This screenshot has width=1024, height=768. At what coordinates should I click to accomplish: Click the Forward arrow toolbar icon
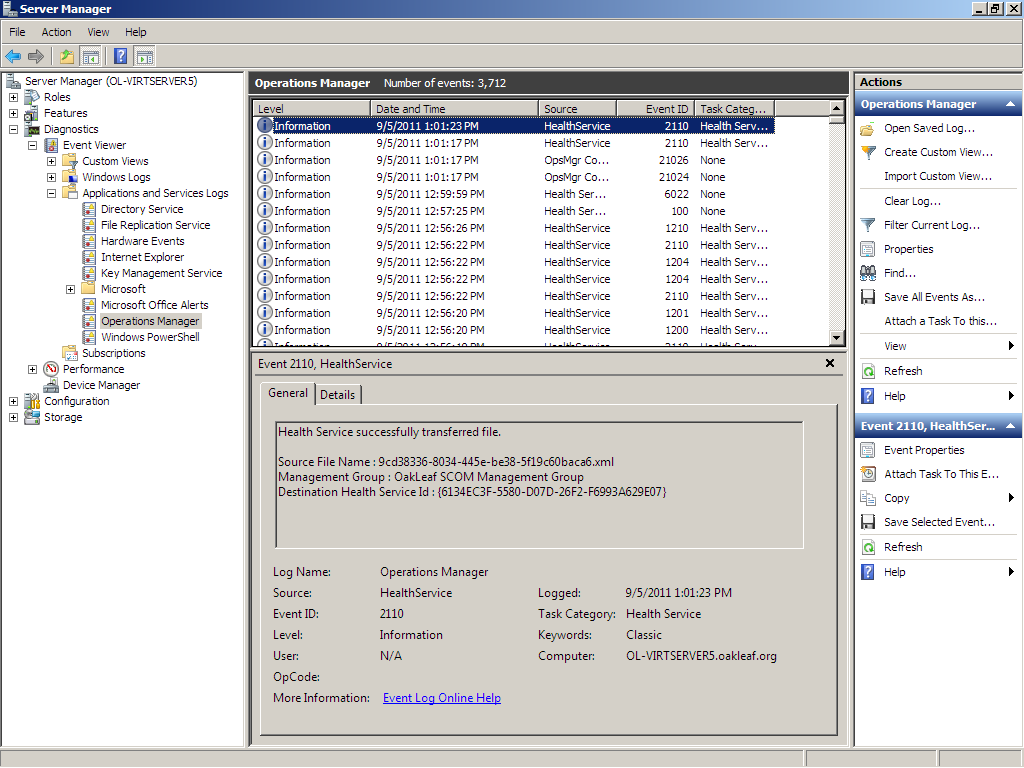coord(36,57)
